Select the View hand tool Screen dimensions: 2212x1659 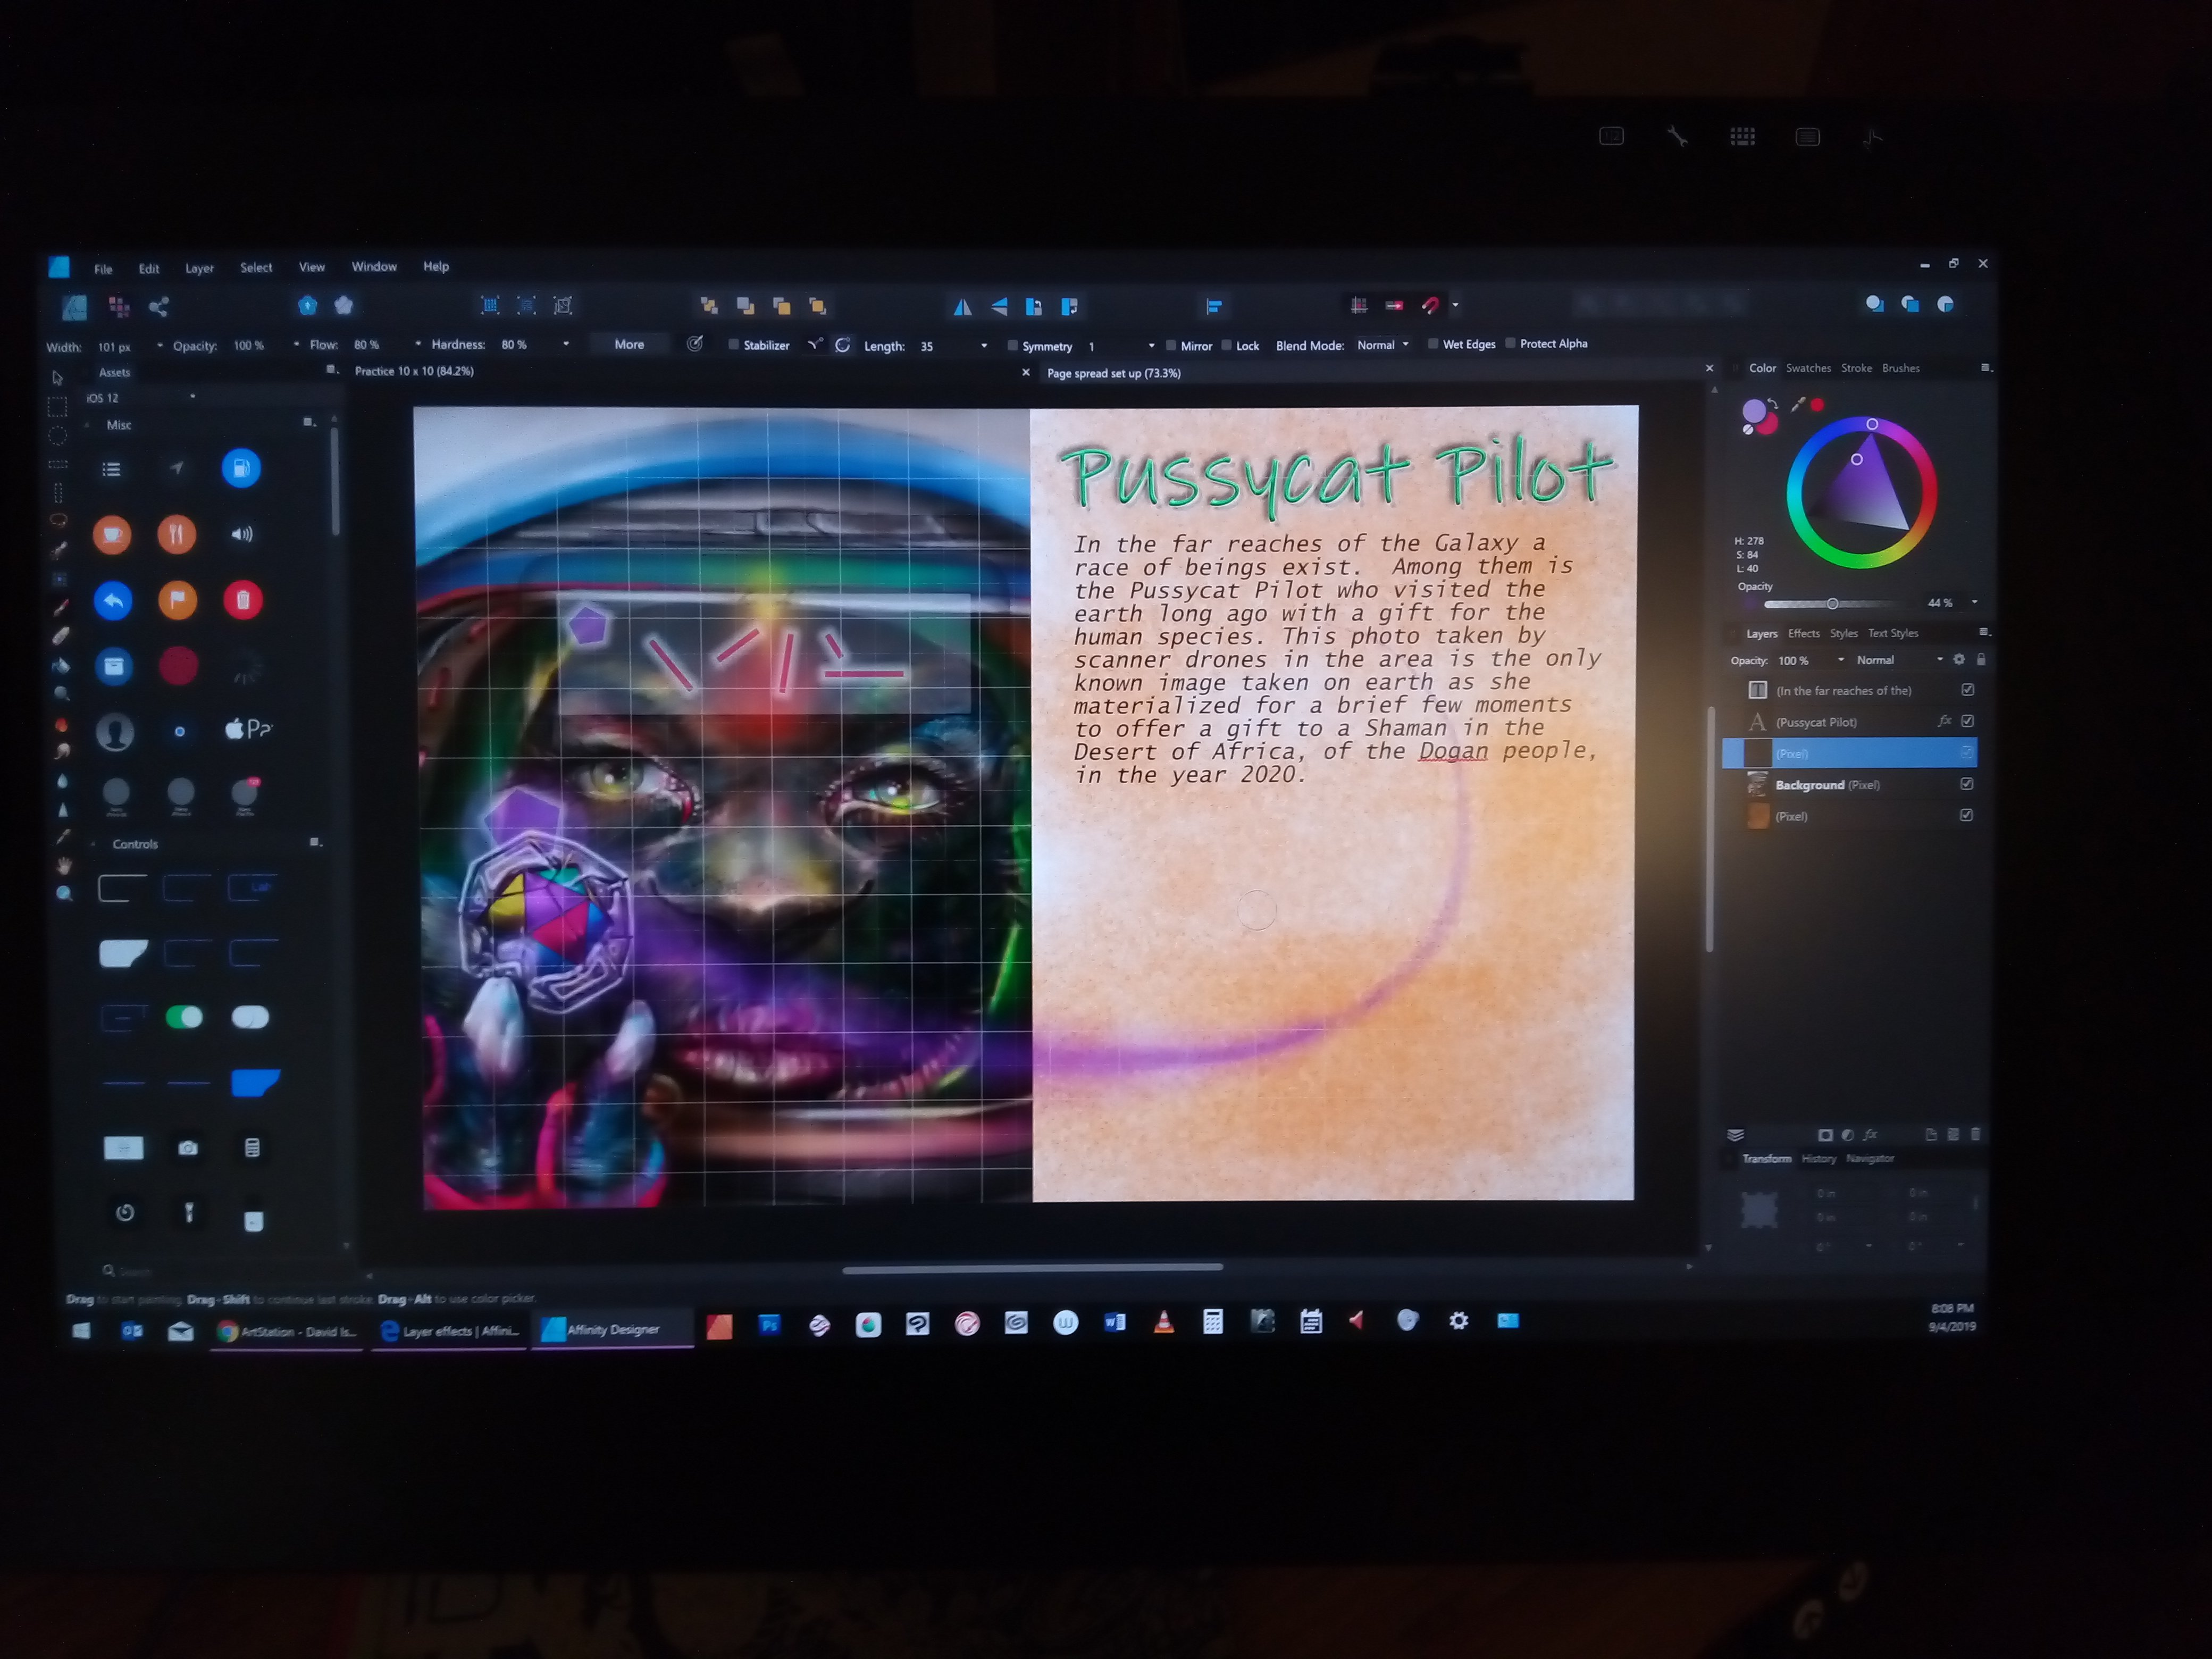[x=64, y=866]
